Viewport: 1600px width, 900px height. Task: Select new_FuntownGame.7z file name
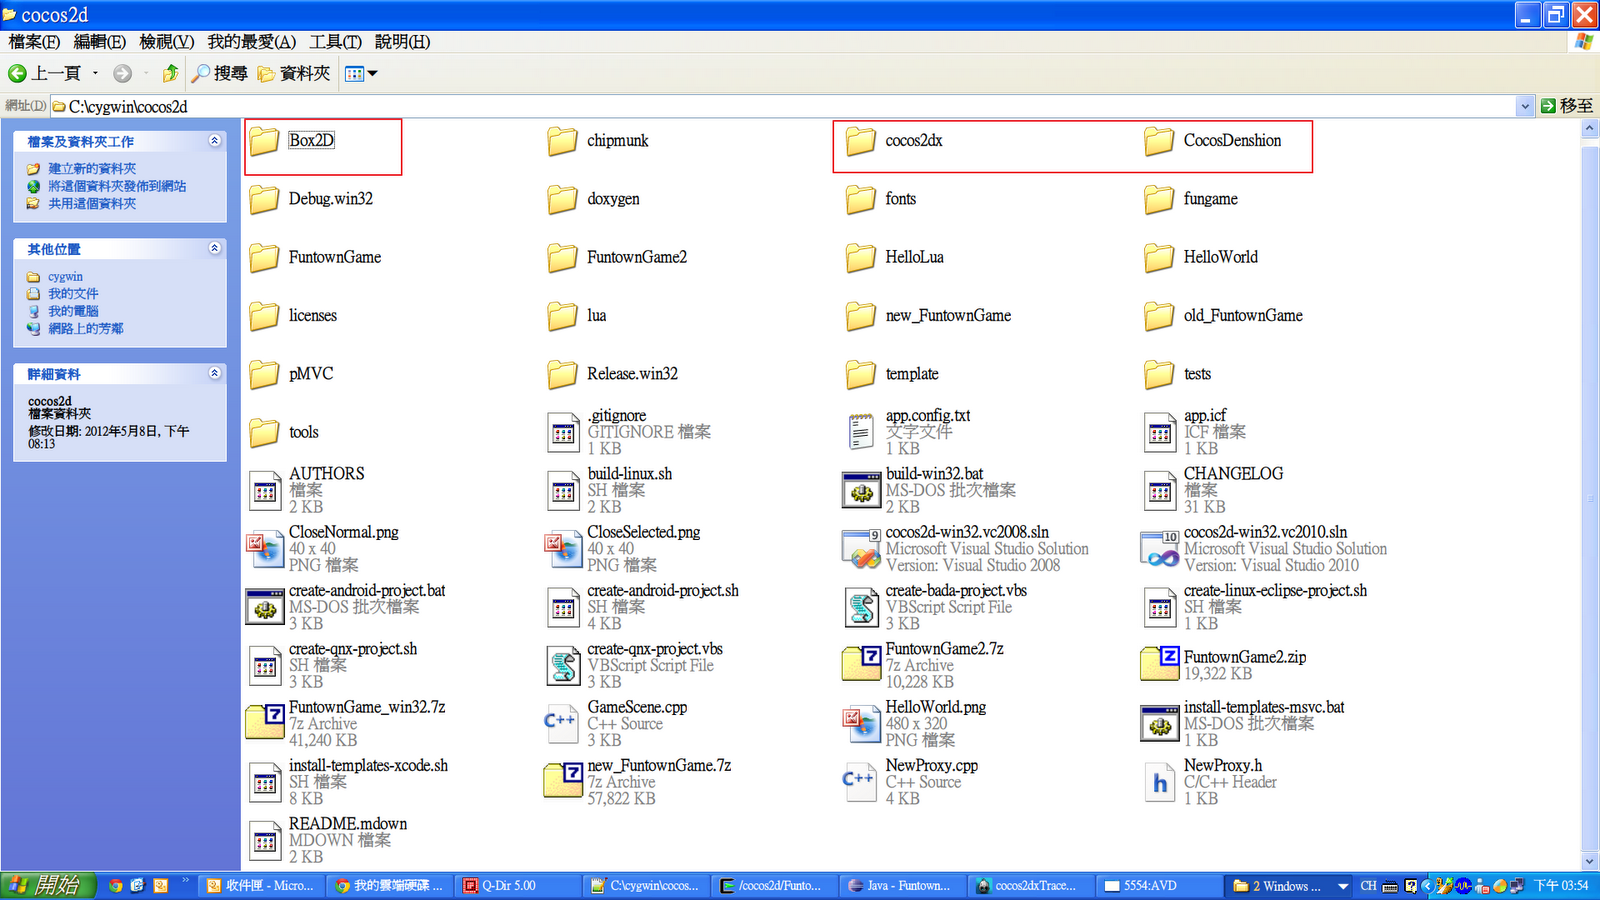(x=659, y=766)
